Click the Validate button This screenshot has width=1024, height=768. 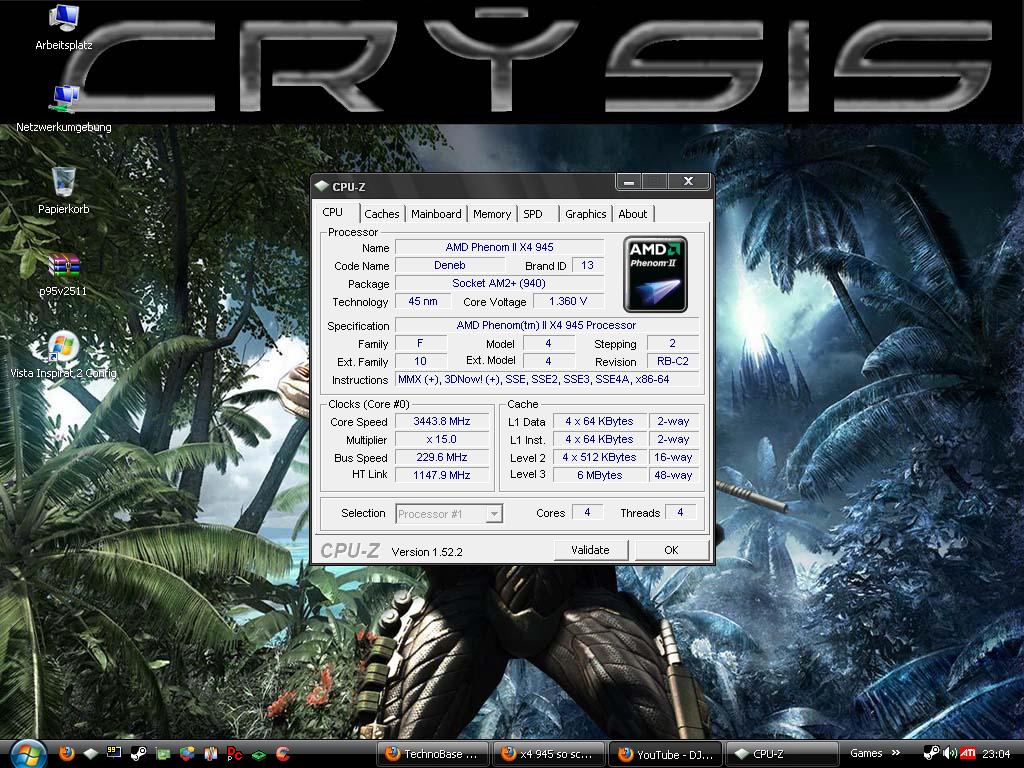[x=590, y=550]
